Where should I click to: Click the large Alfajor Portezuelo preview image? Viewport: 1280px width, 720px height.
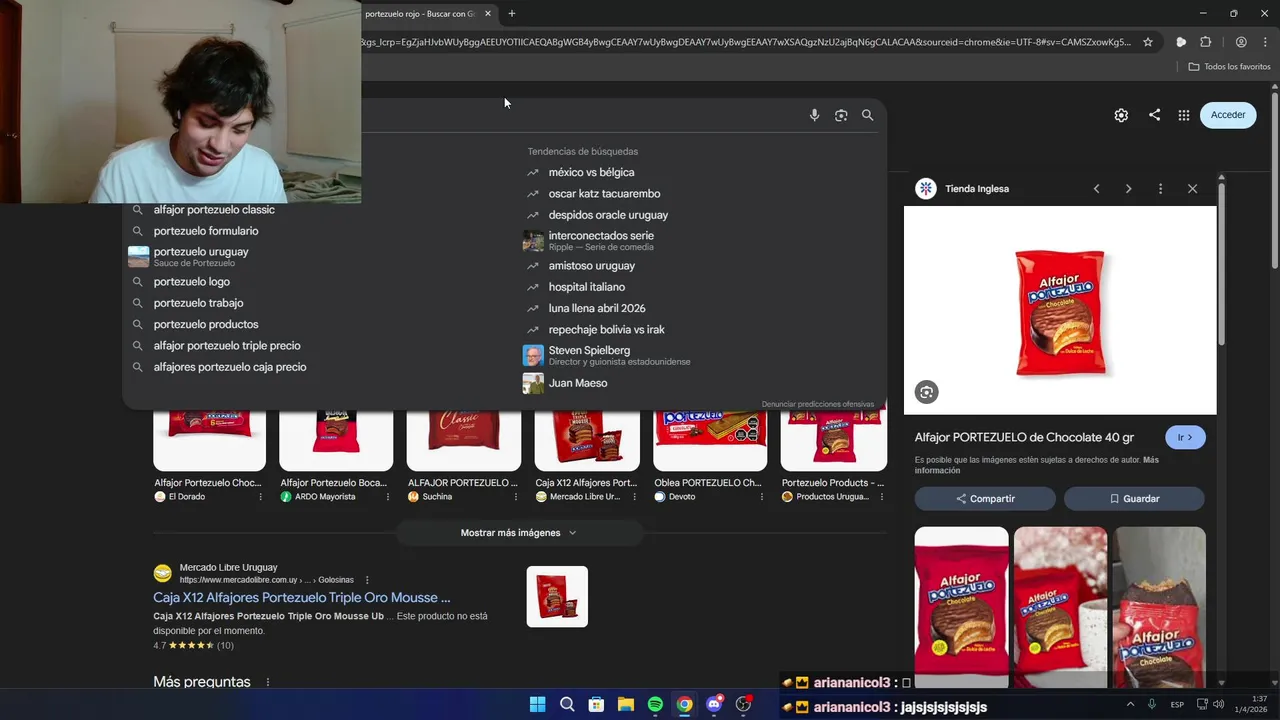1060,310
